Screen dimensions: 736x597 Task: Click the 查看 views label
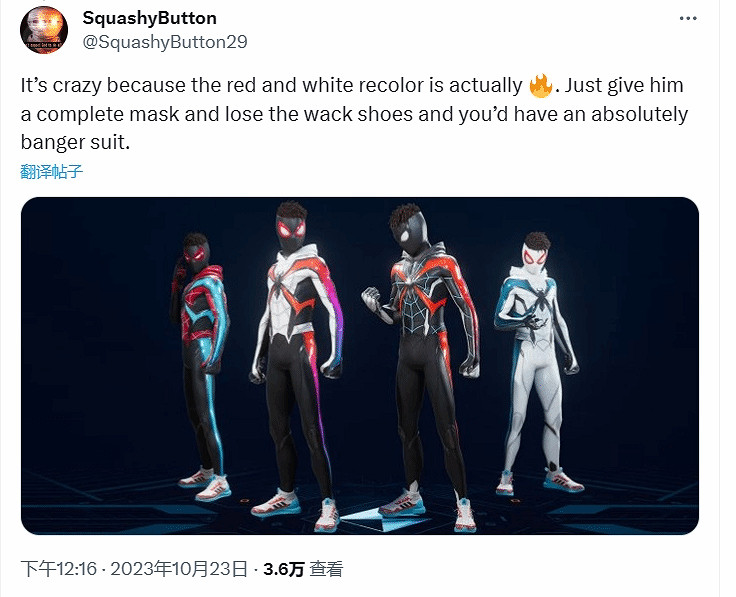(327, 569)
